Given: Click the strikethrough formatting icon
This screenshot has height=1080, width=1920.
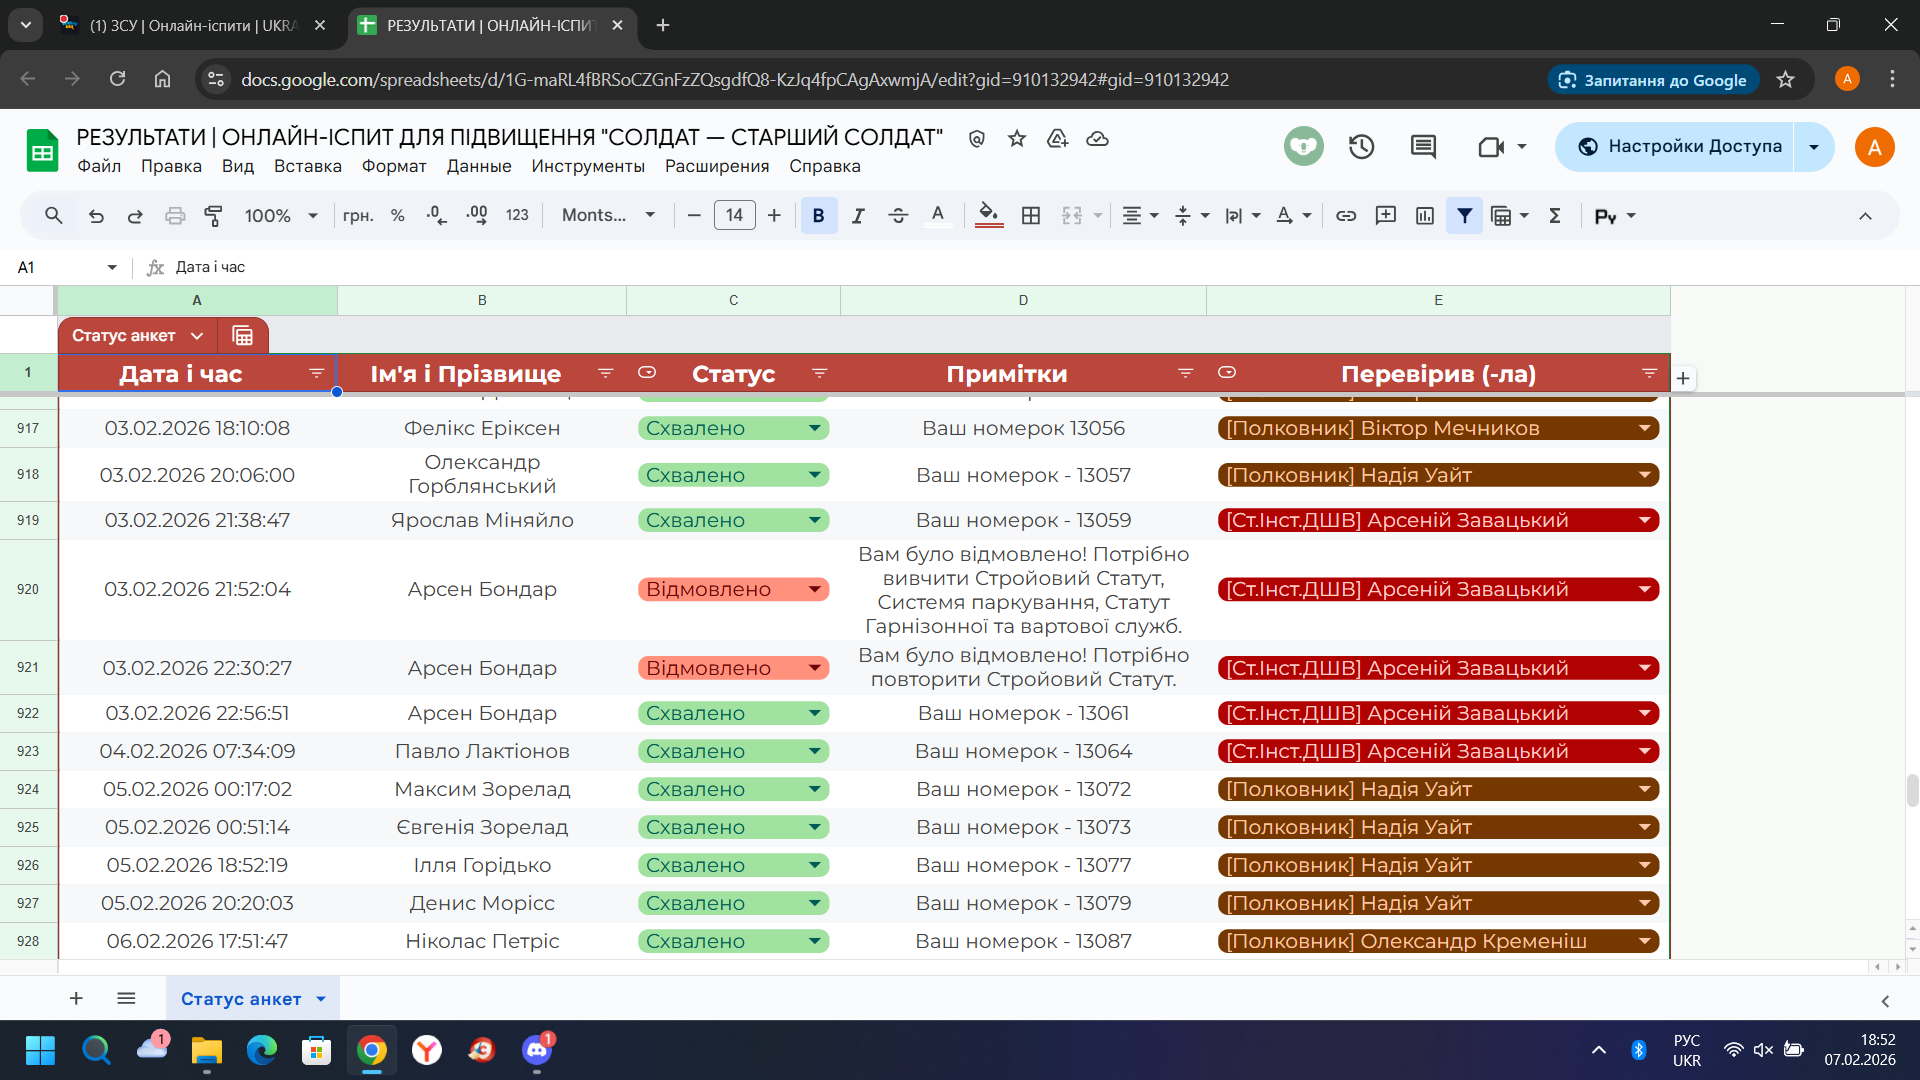Looking at the screenshot, I should pyautogui.click(x=897, y=215).
